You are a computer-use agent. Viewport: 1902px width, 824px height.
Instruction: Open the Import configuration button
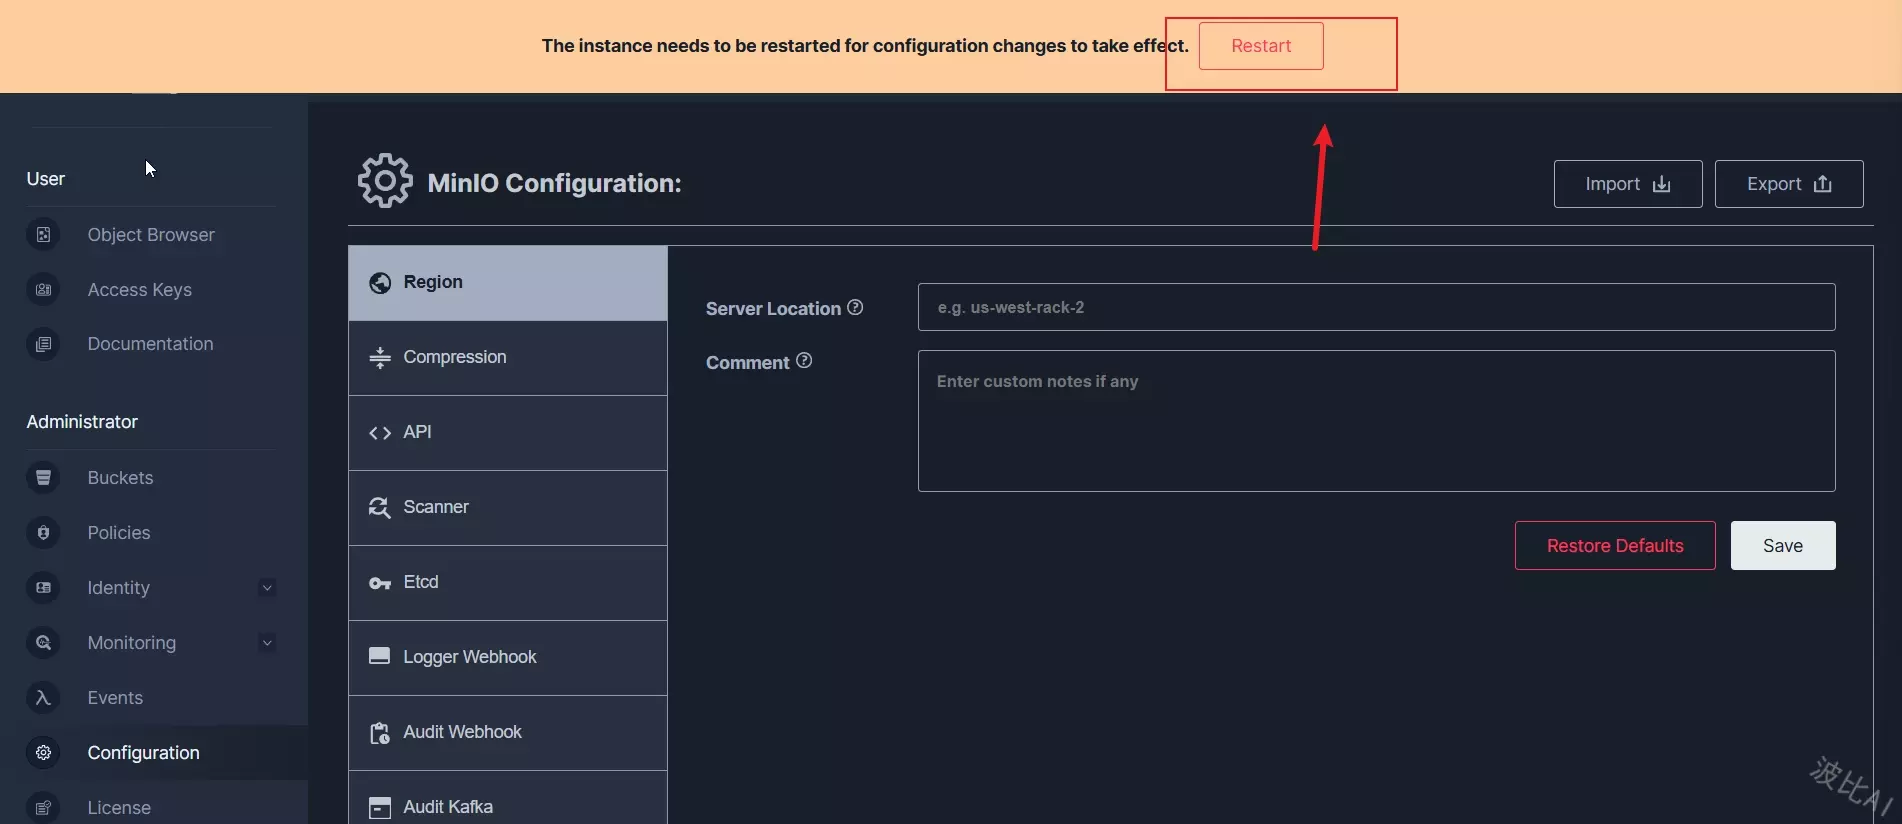[x=1628, y=184]
